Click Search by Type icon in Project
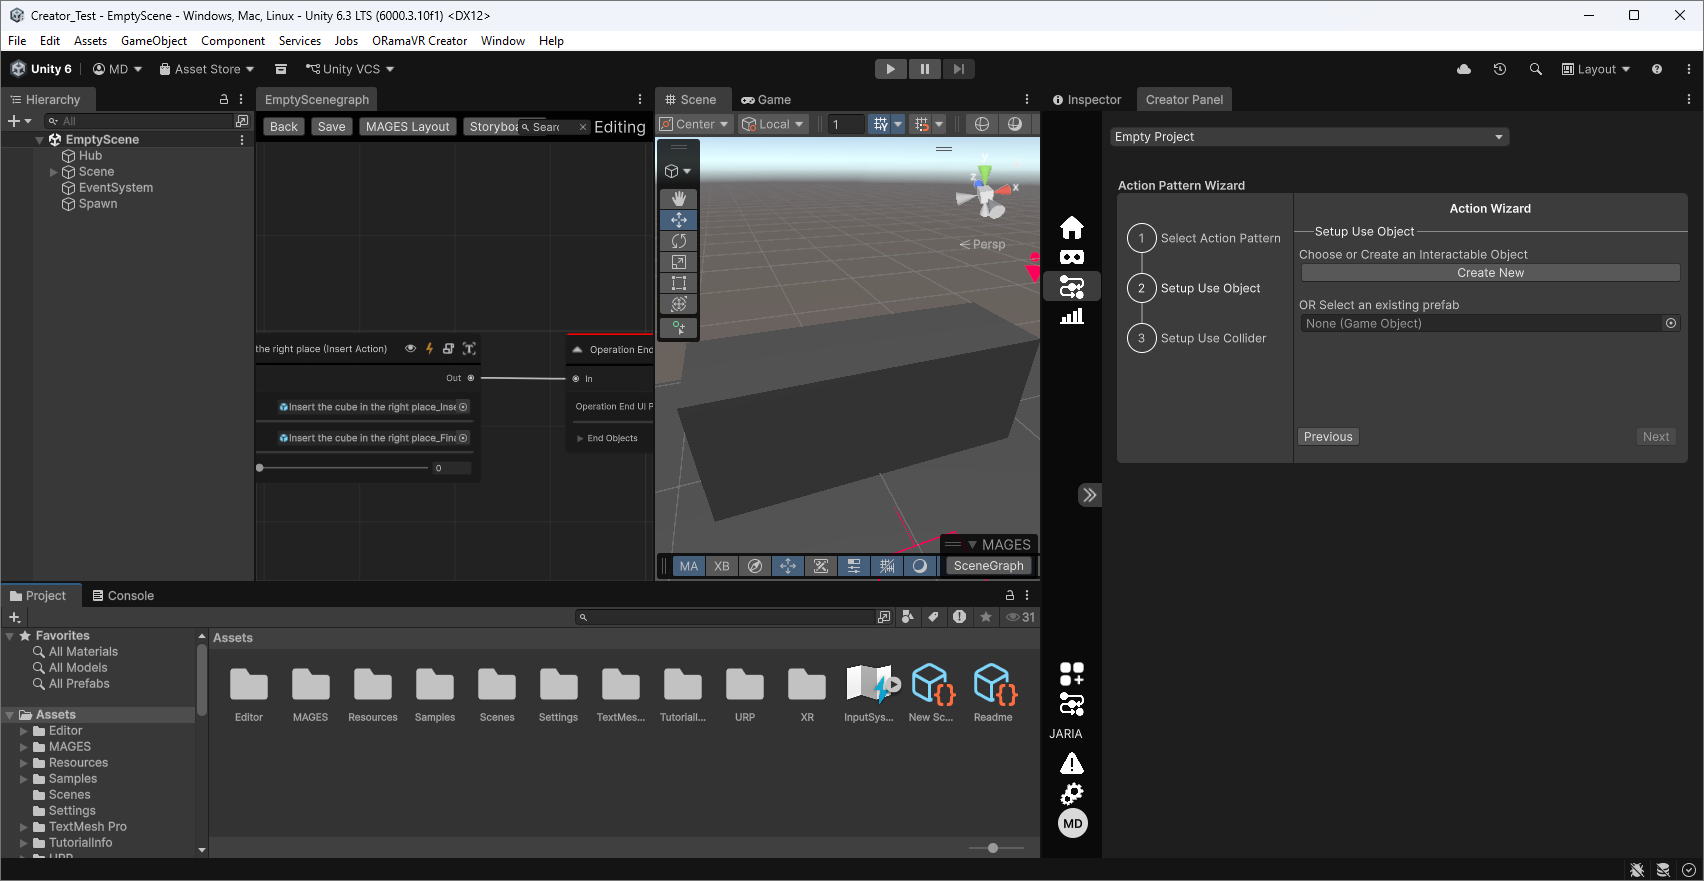1704x881 pixels. (908, 617)
